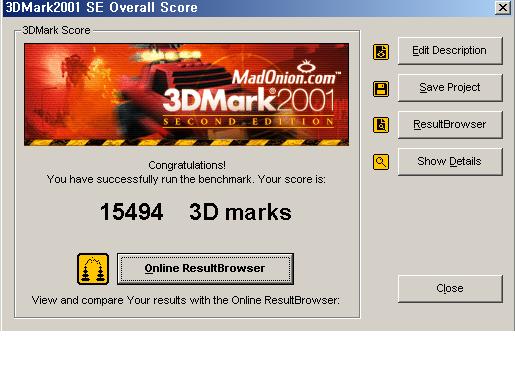Launch the Online ResultBrowser button
The width and height of the screenshot is (515, 384).
205,269
